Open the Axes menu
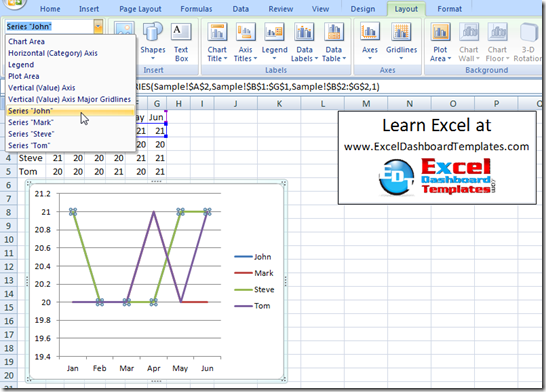The image size is (546, 392). click(x=370, y=42)
